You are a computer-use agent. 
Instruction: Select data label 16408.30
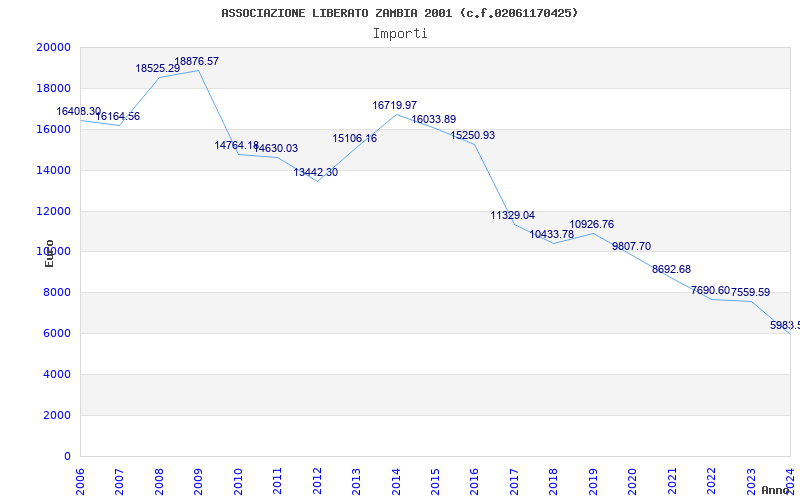click(x=79, y=111)
